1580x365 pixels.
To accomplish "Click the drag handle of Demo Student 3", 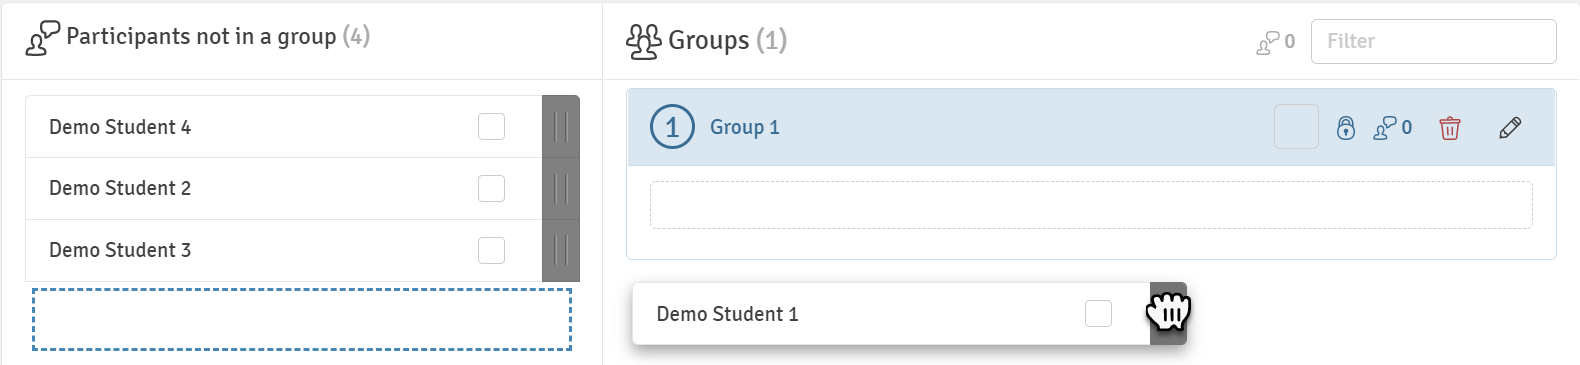I will pyautogui.click(x=561, y=251).
